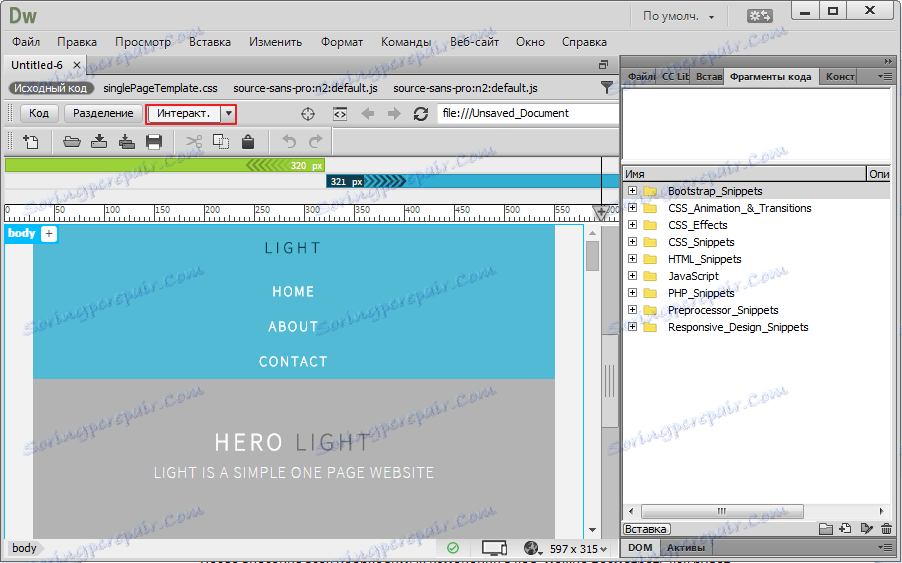
Task: Expand the CSS_Effects folder
Action: point(632,224)
